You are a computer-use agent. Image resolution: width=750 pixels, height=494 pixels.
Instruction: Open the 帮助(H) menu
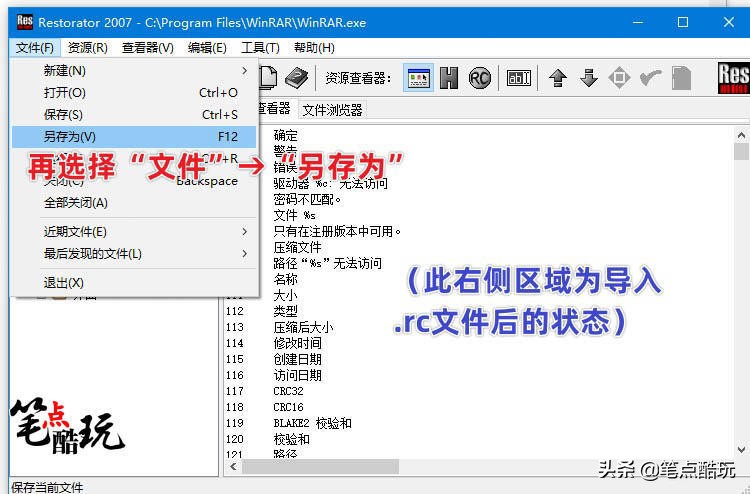[314, 48]
